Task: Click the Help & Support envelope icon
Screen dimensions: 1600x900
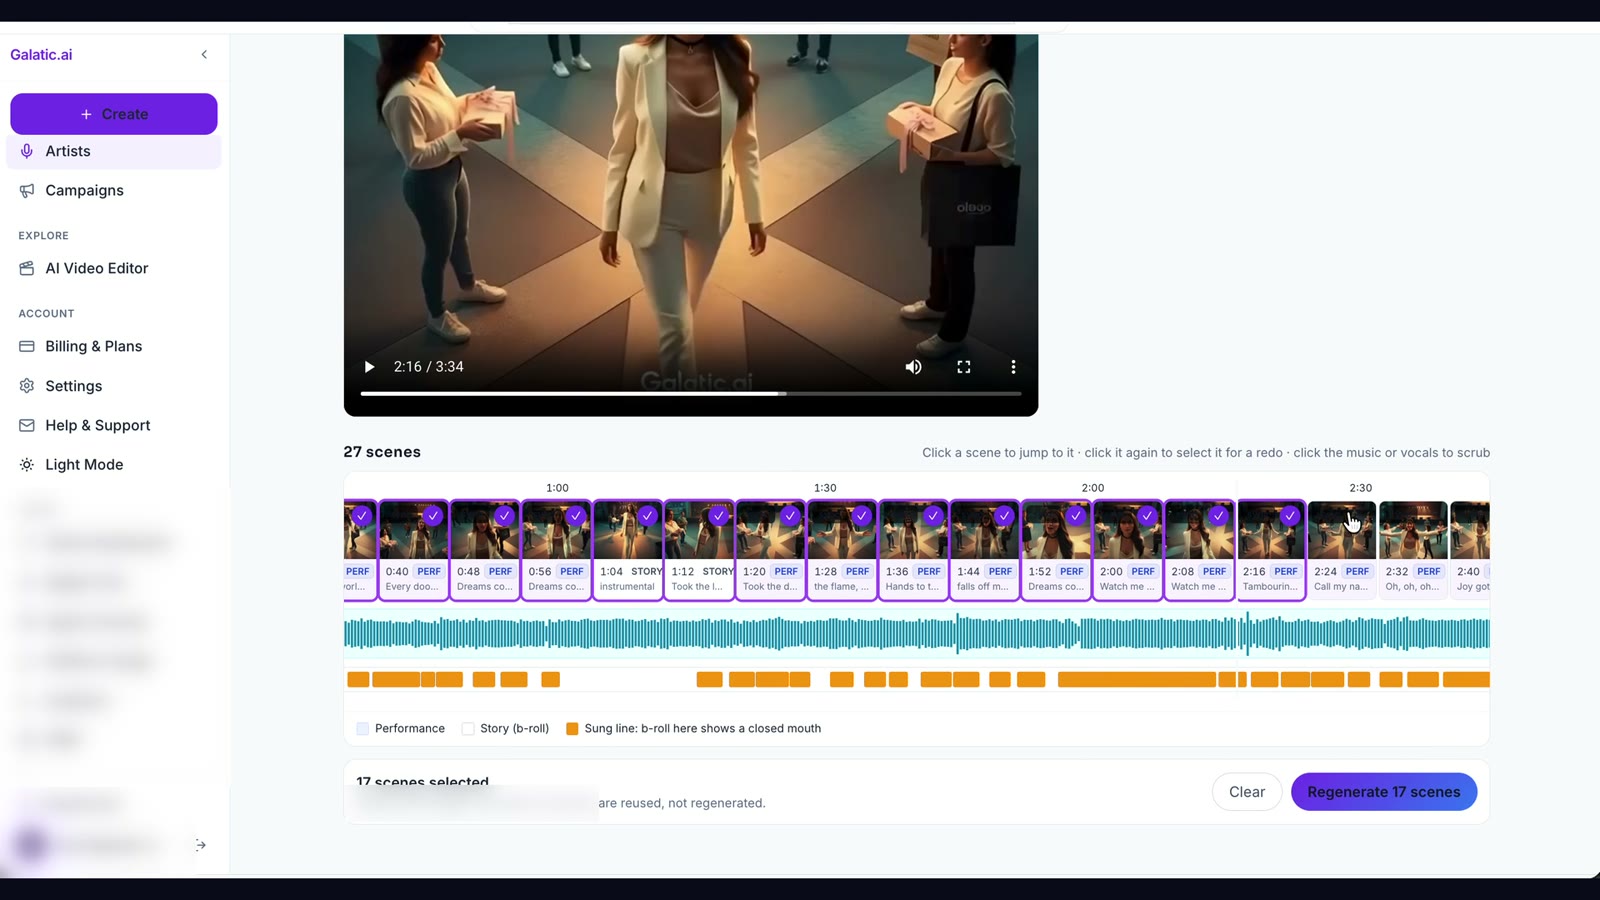Action: (27, 425)
